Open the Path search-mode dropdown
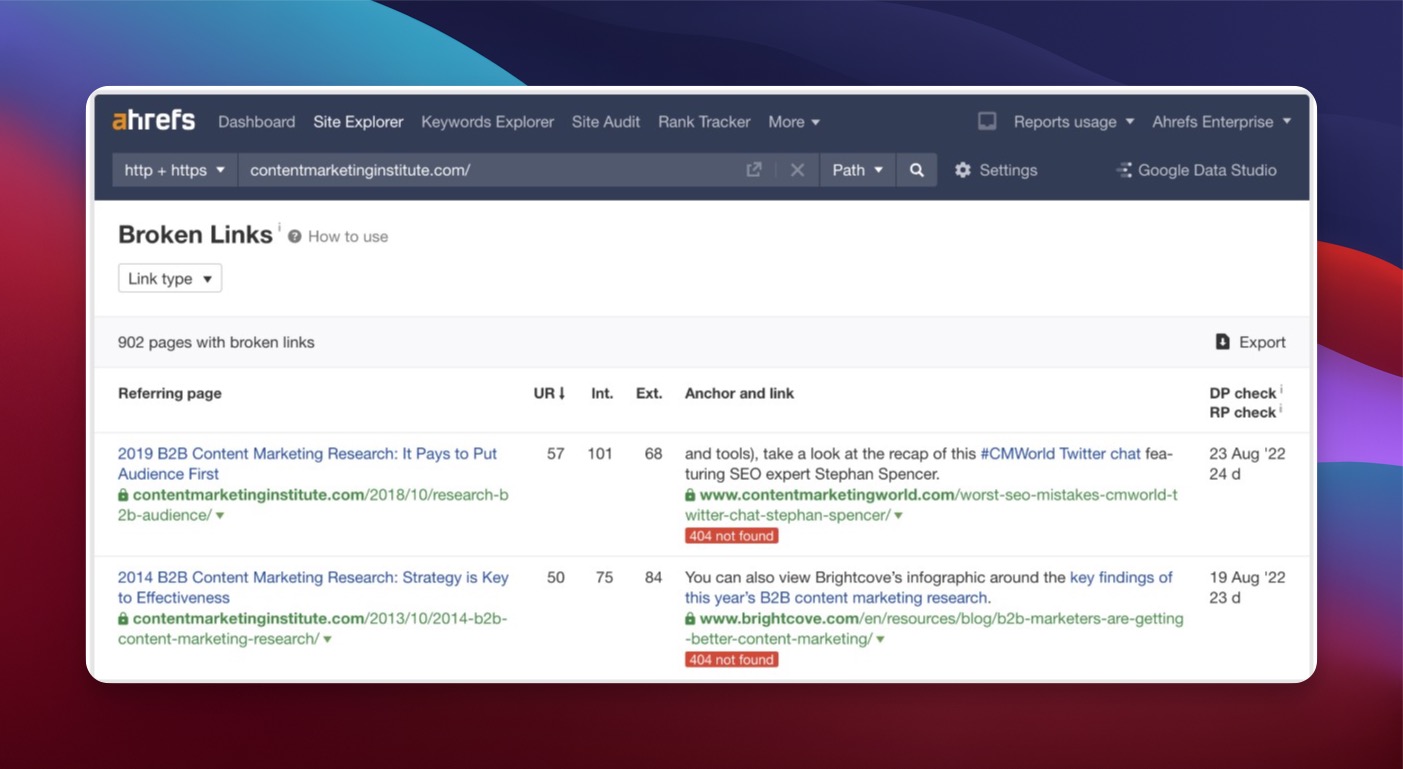1403x769 pixels. tap(857, 170)
